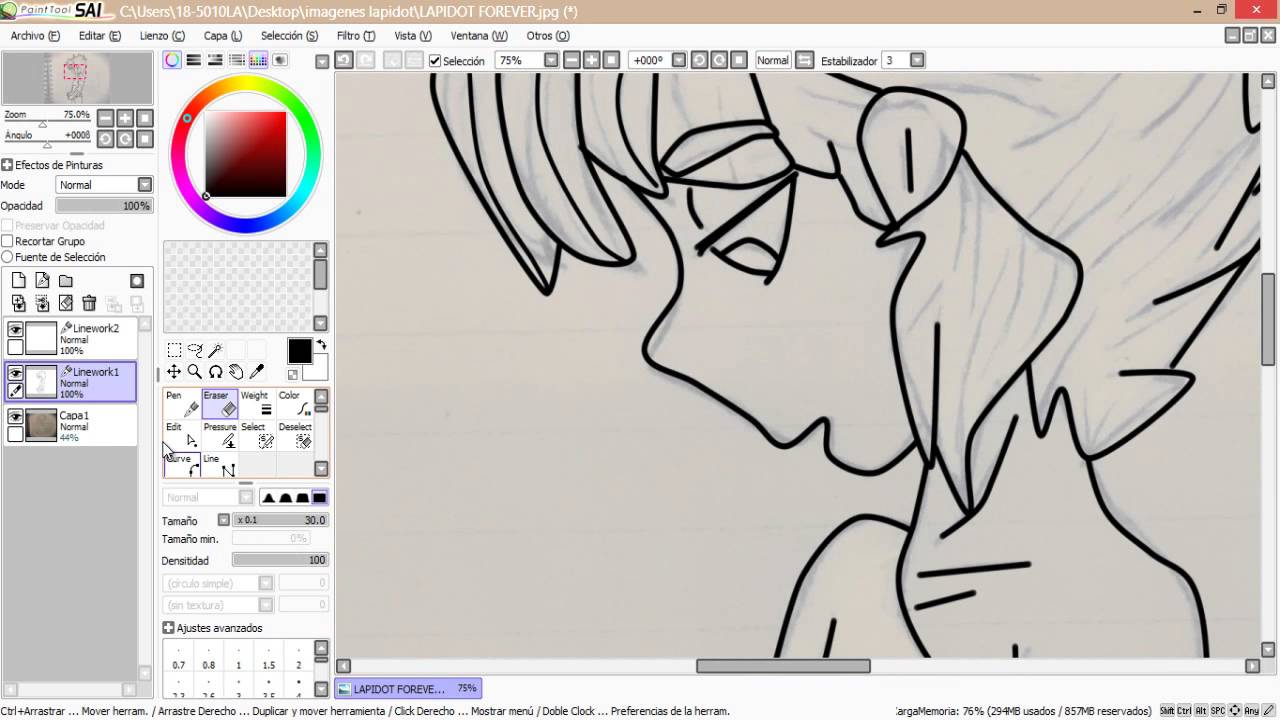
Task: Show the color wheel panel
Action: pyautogui.click(x=172, y=60)
